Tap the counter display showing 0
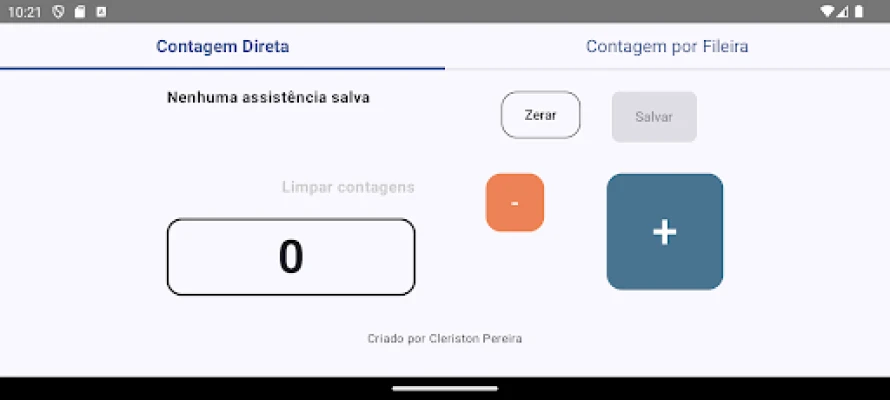This screenshot has height=400, width=890. pos(291,257)
